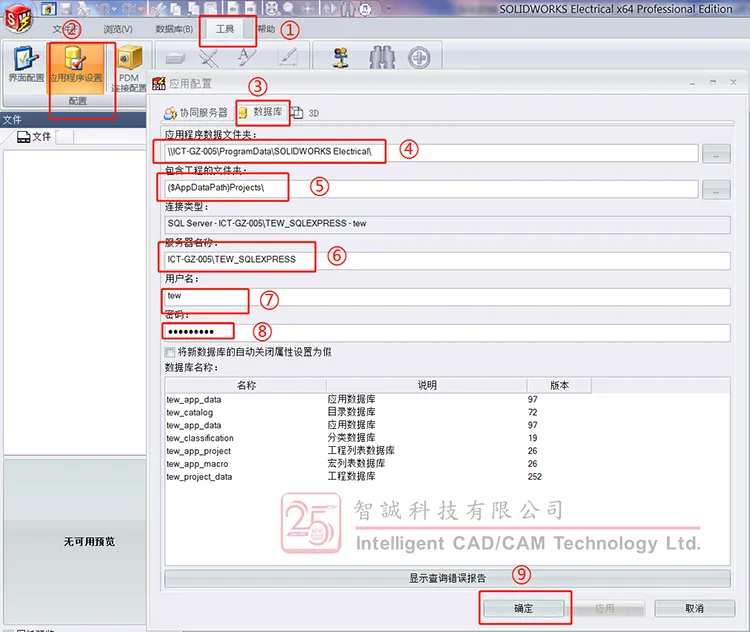Click version value 19
750x632 pixels.
tap(532, 438)
